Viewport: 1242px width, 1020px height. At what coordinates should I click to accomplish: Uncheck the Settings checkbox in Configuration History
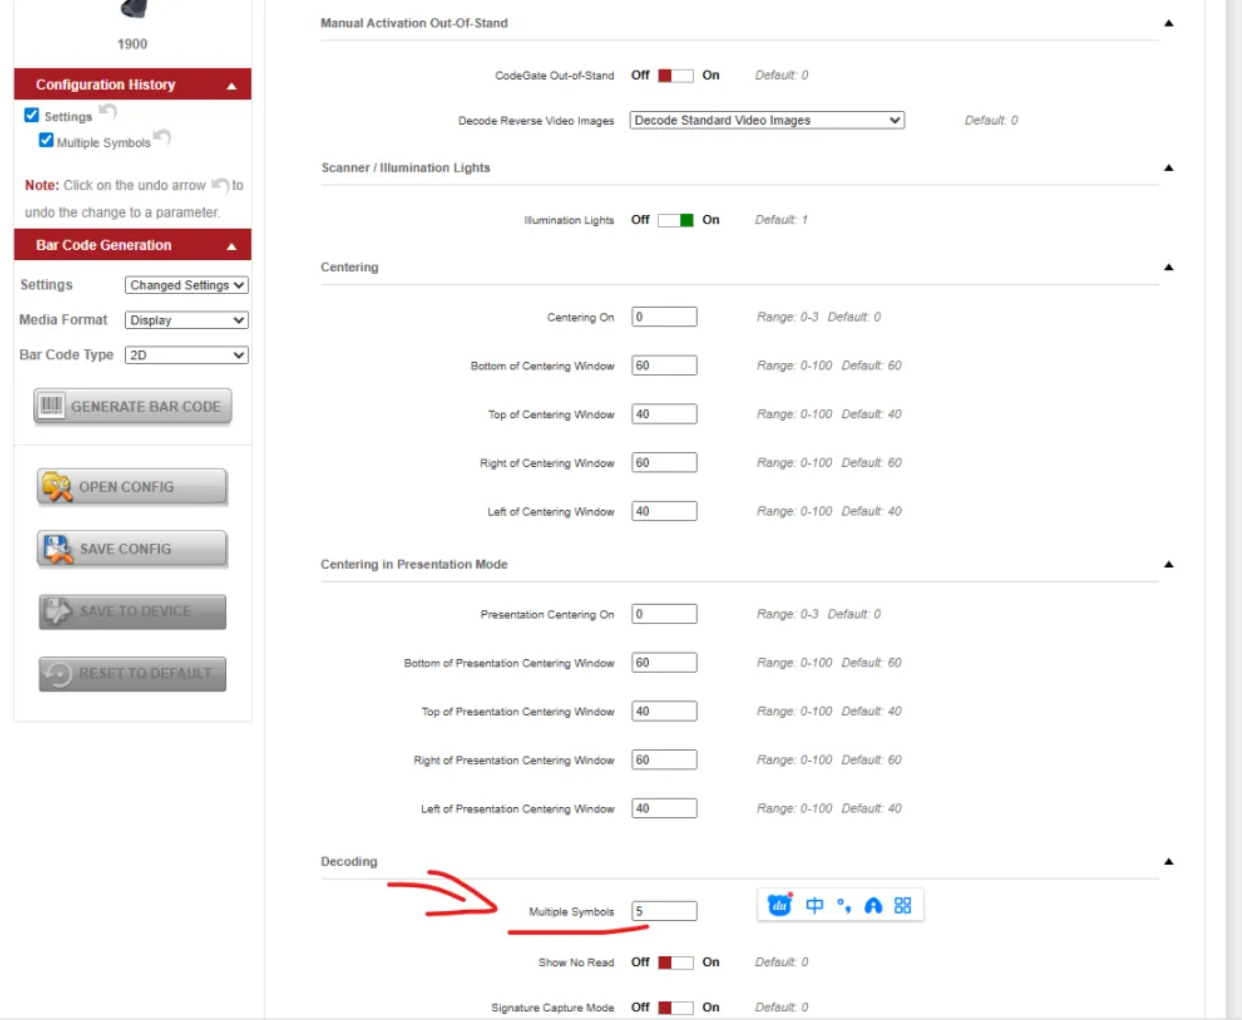[x=32, y=115]
